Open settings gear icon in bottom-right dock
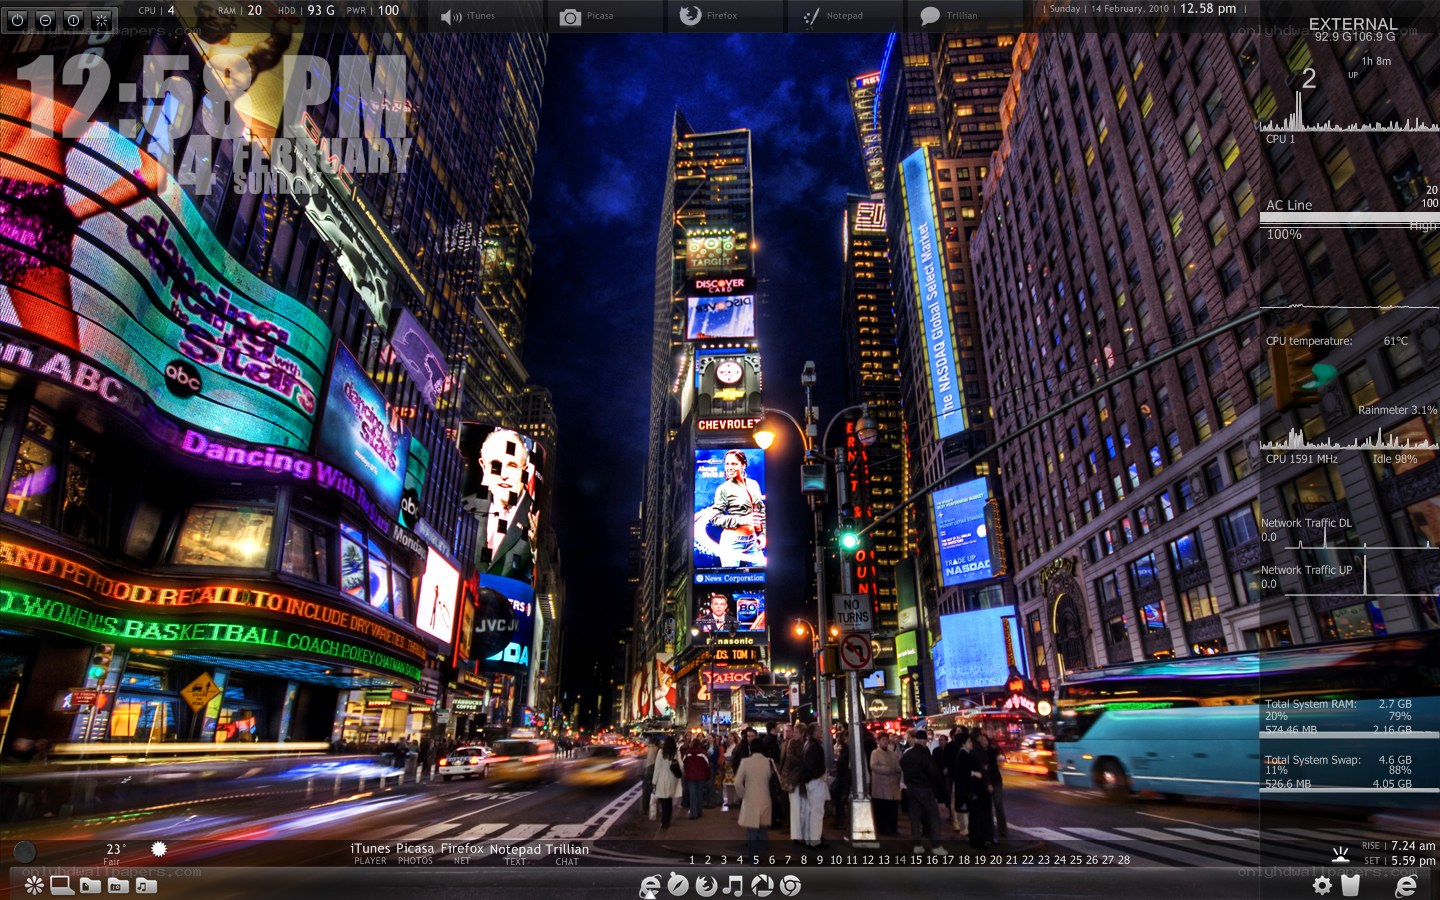 [x=1322, y=885]
